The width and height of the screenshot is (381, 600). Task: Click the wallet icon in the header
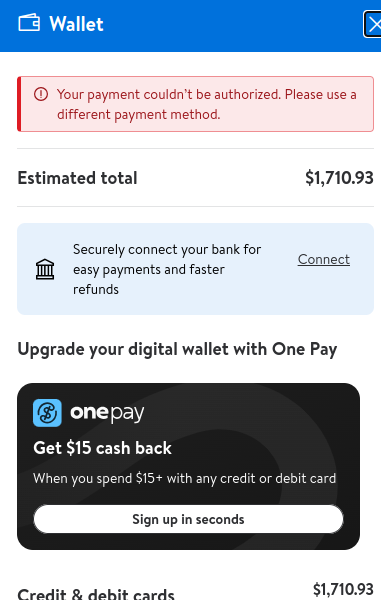click(x=29, y=23)
